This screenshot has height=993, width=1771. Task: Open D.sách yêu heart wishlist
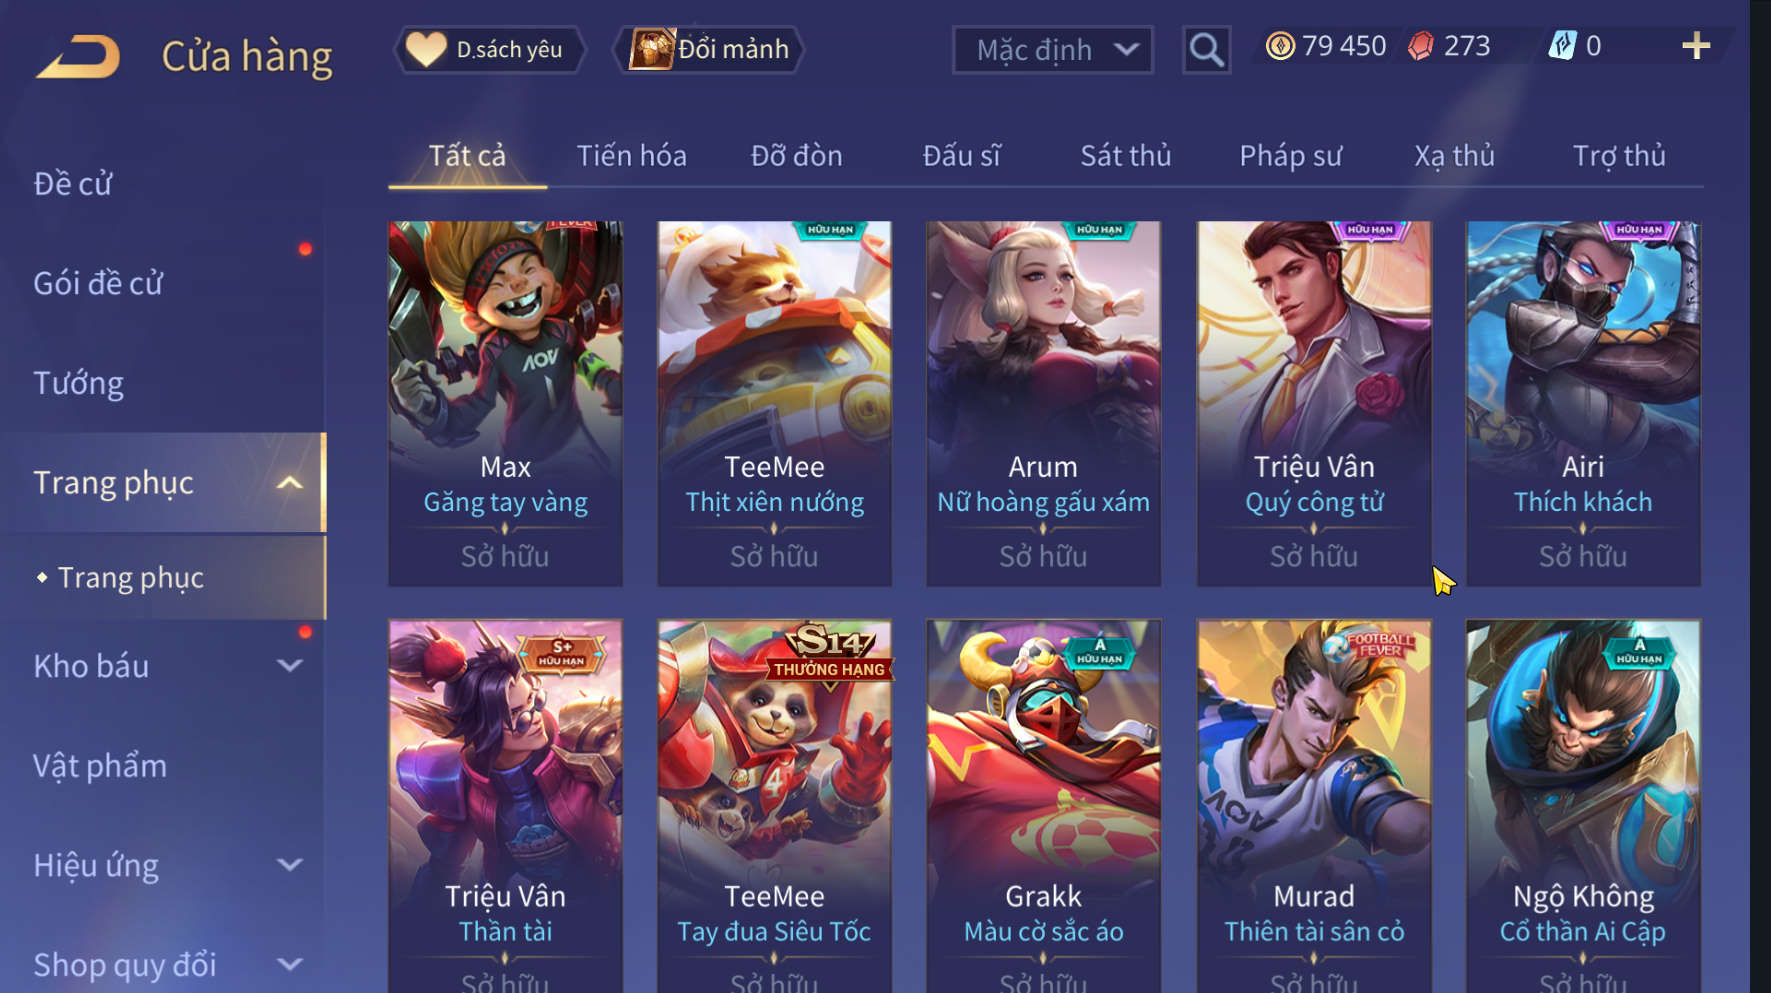click(x=490, y=49)
